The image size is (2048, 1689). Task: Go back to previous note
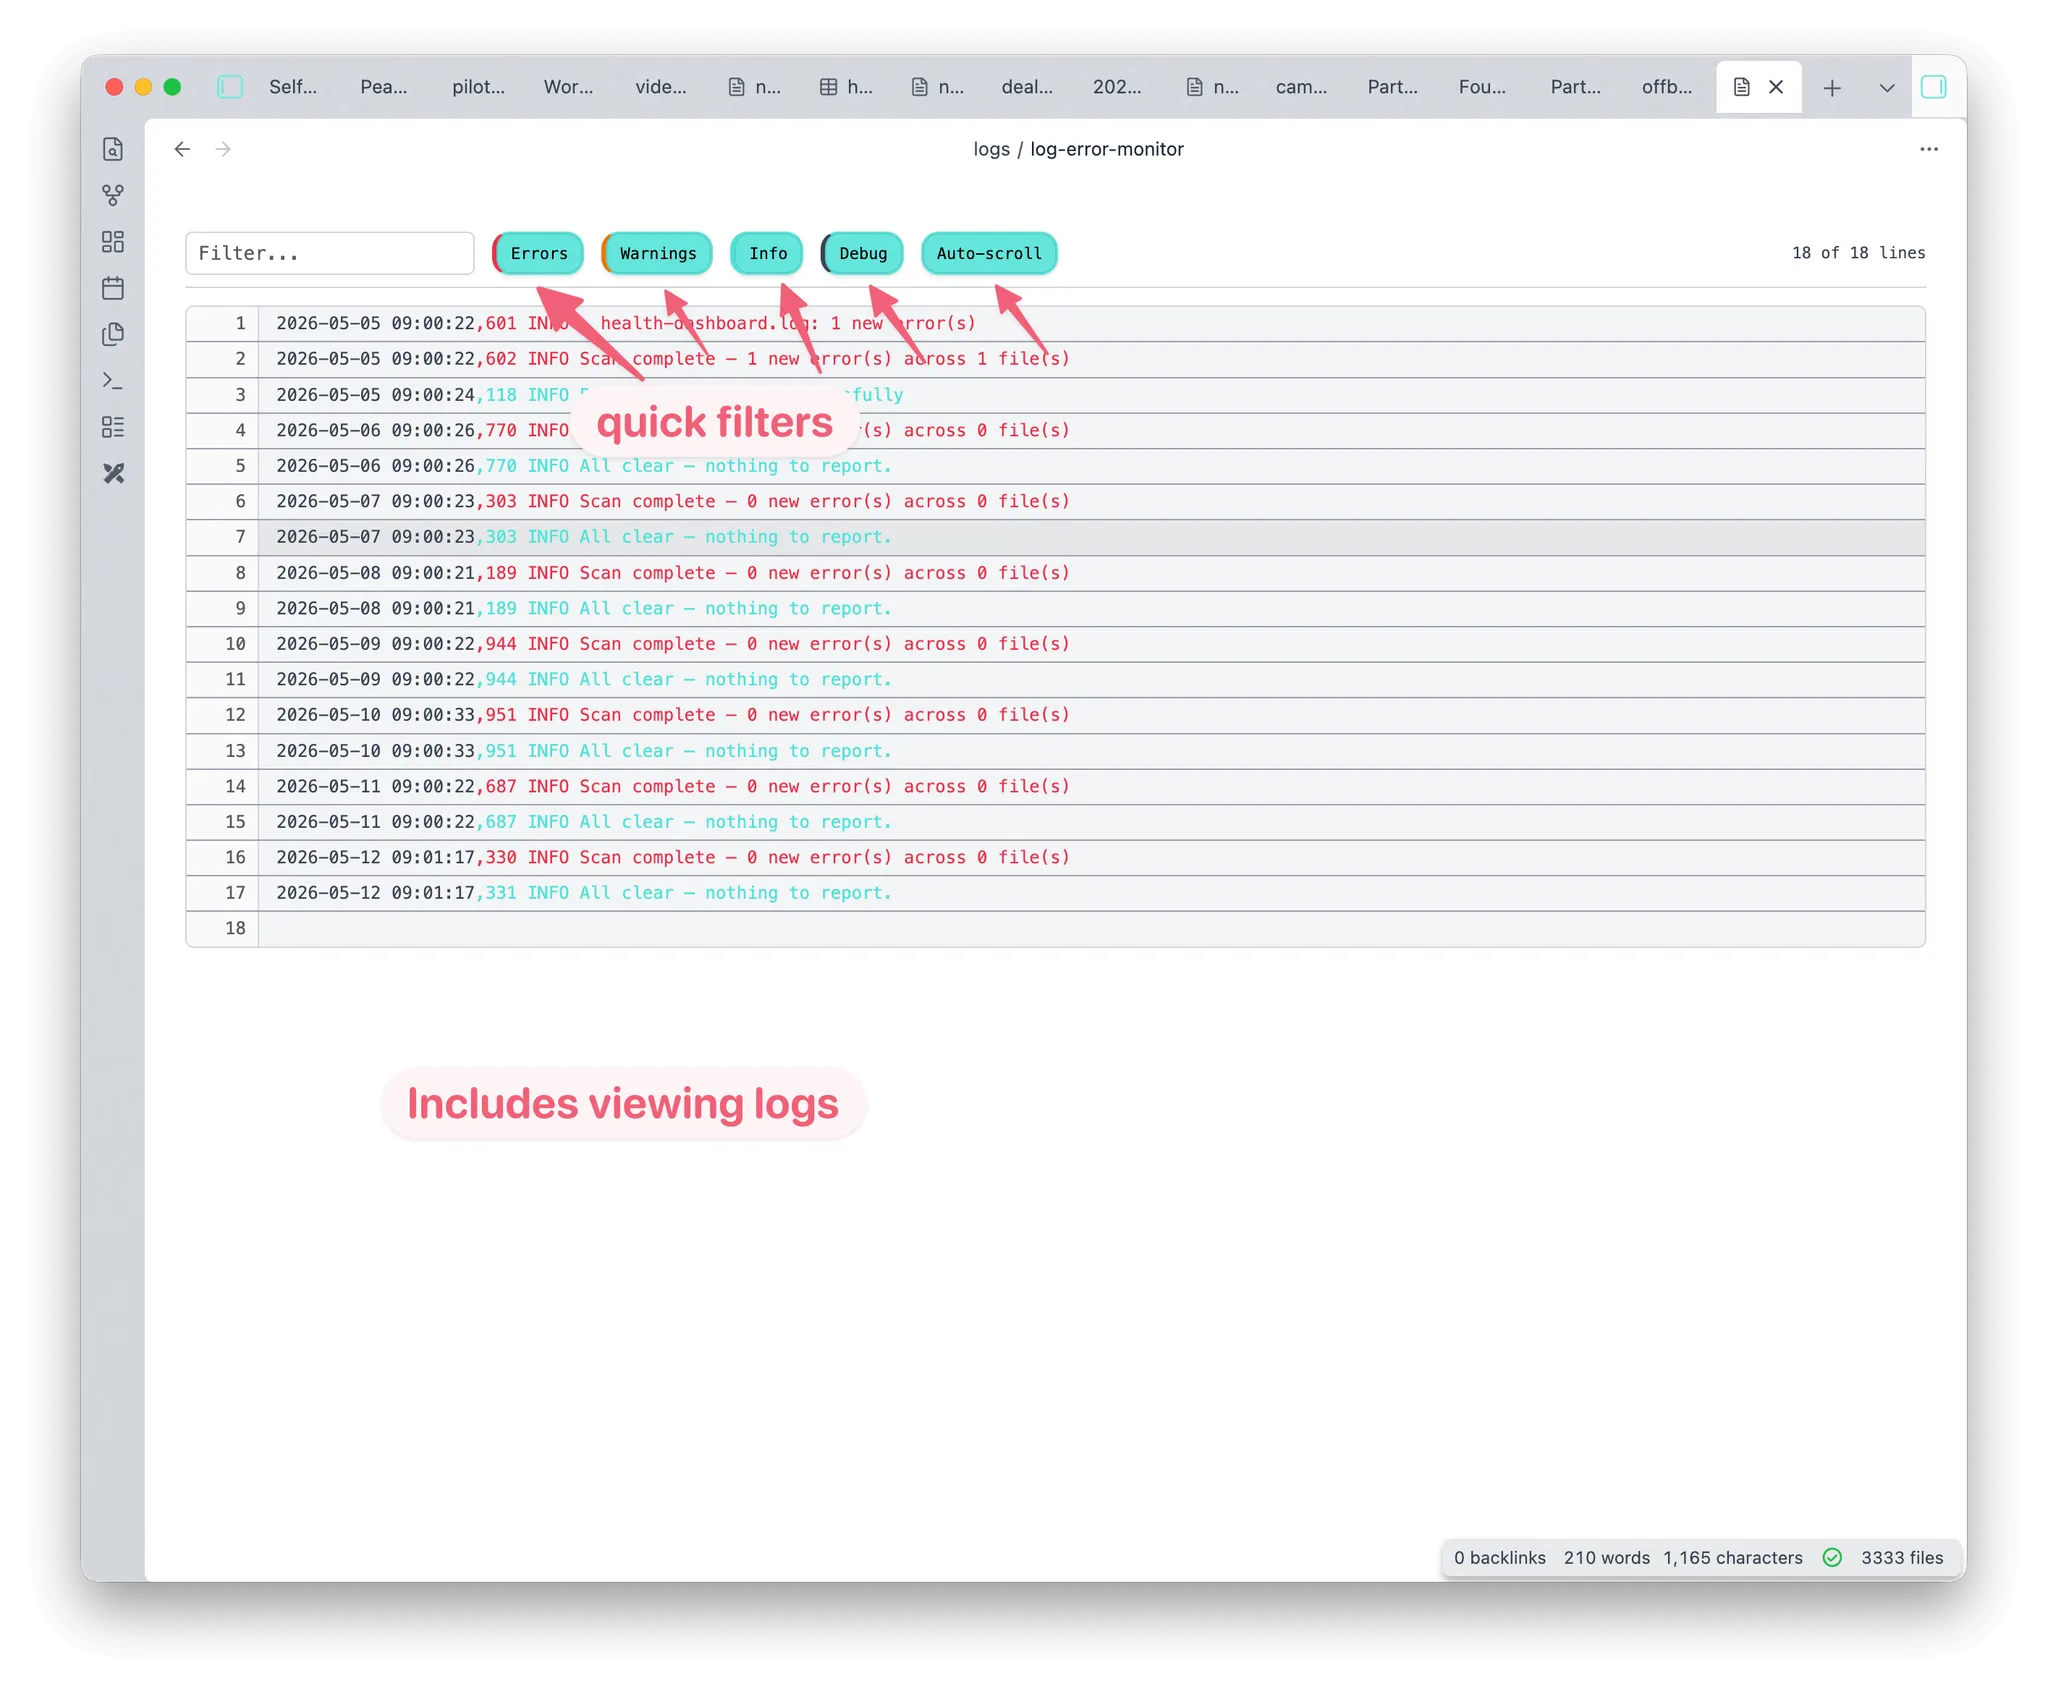coord(182,149)
